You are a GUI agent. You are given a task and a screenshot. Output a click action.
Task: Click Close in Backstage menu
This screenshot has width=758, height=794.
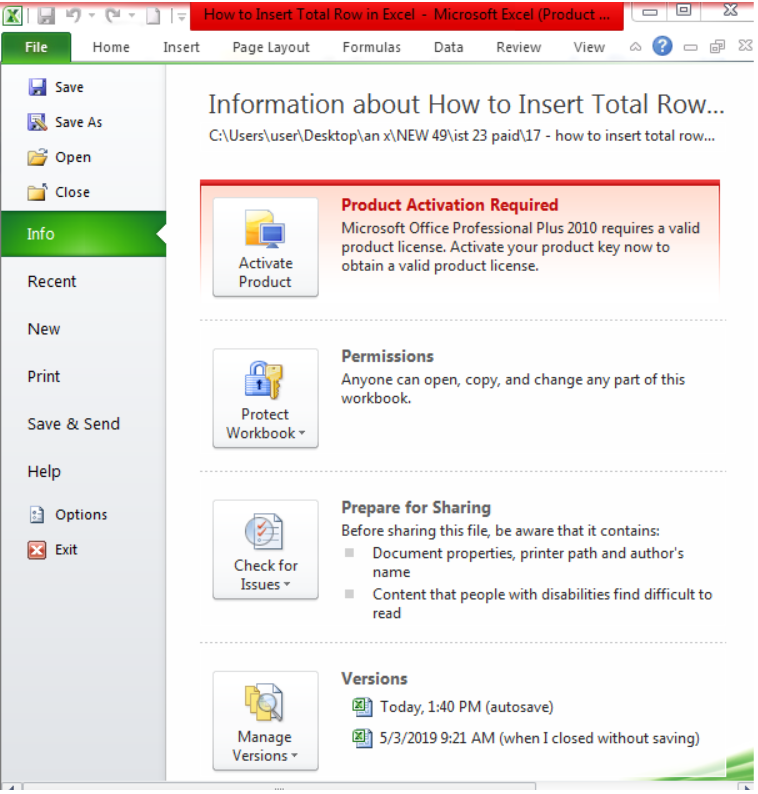click(x=59, y=192)
